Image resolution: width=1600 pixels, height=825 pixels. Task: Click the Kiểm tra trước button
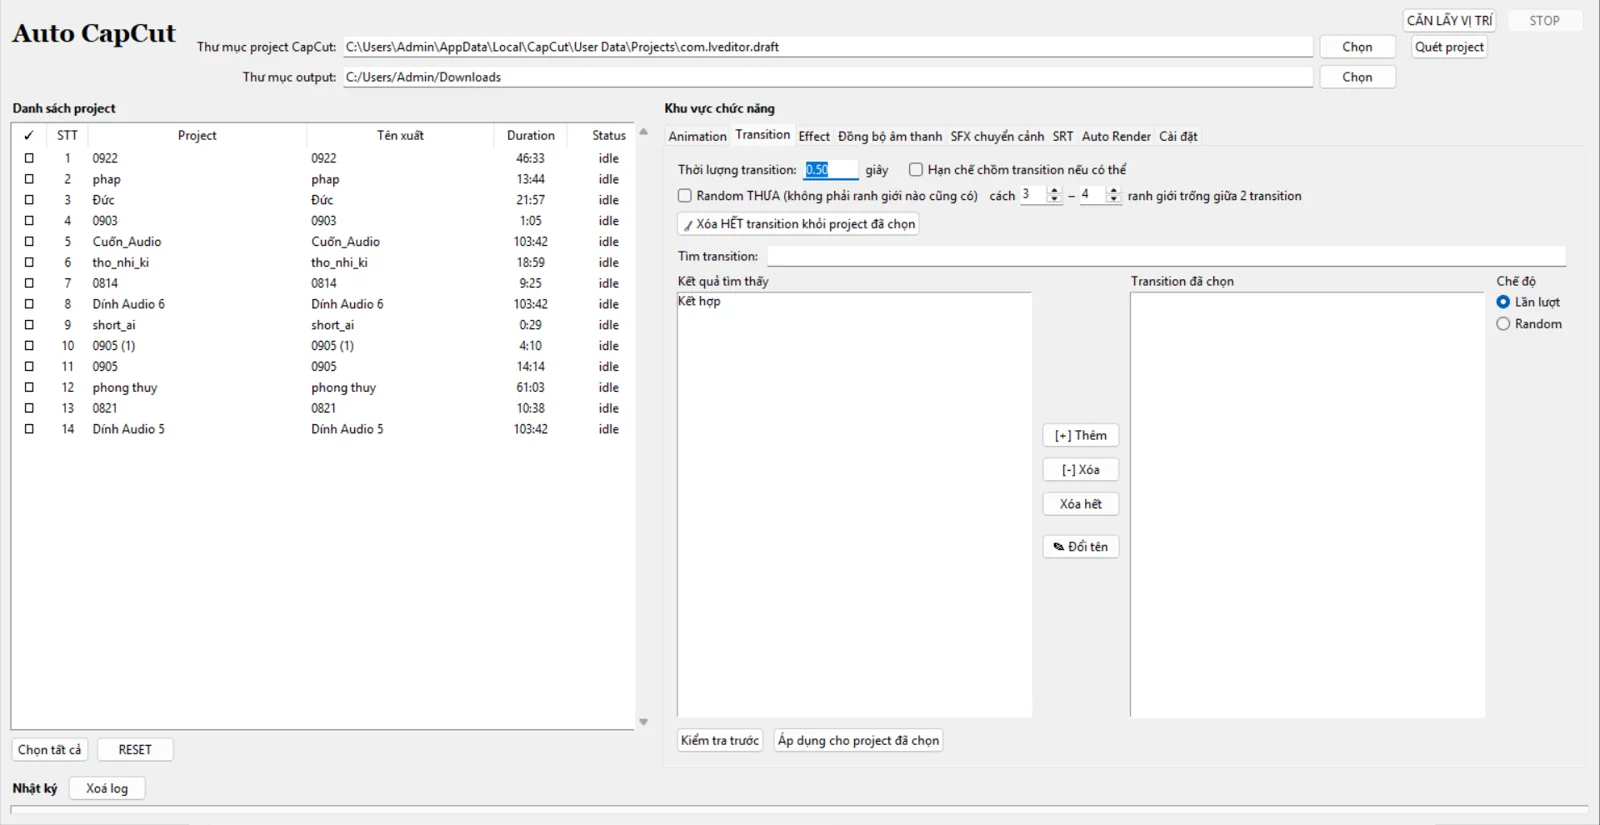(720, 740)
